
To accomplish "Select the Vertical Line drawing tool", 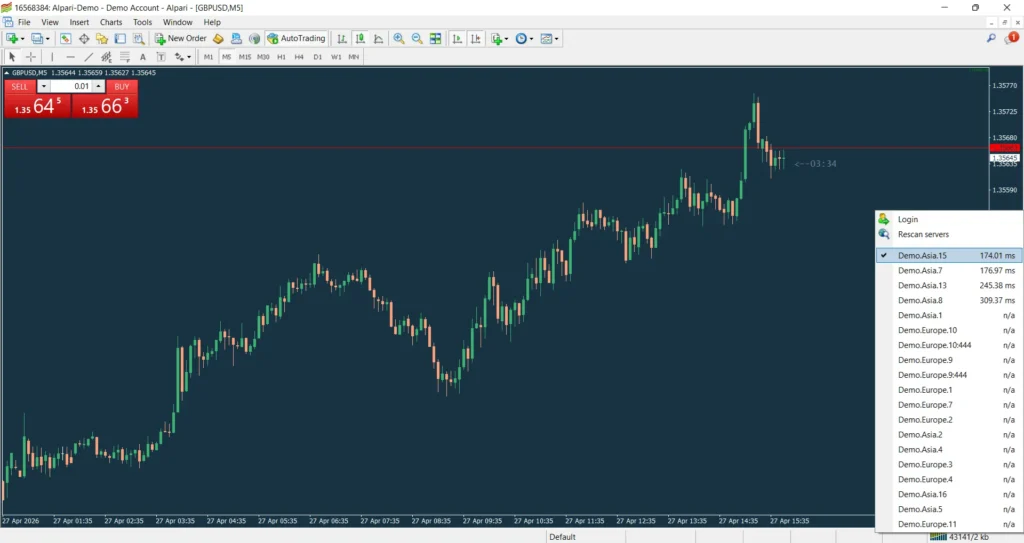I will 52,57.
